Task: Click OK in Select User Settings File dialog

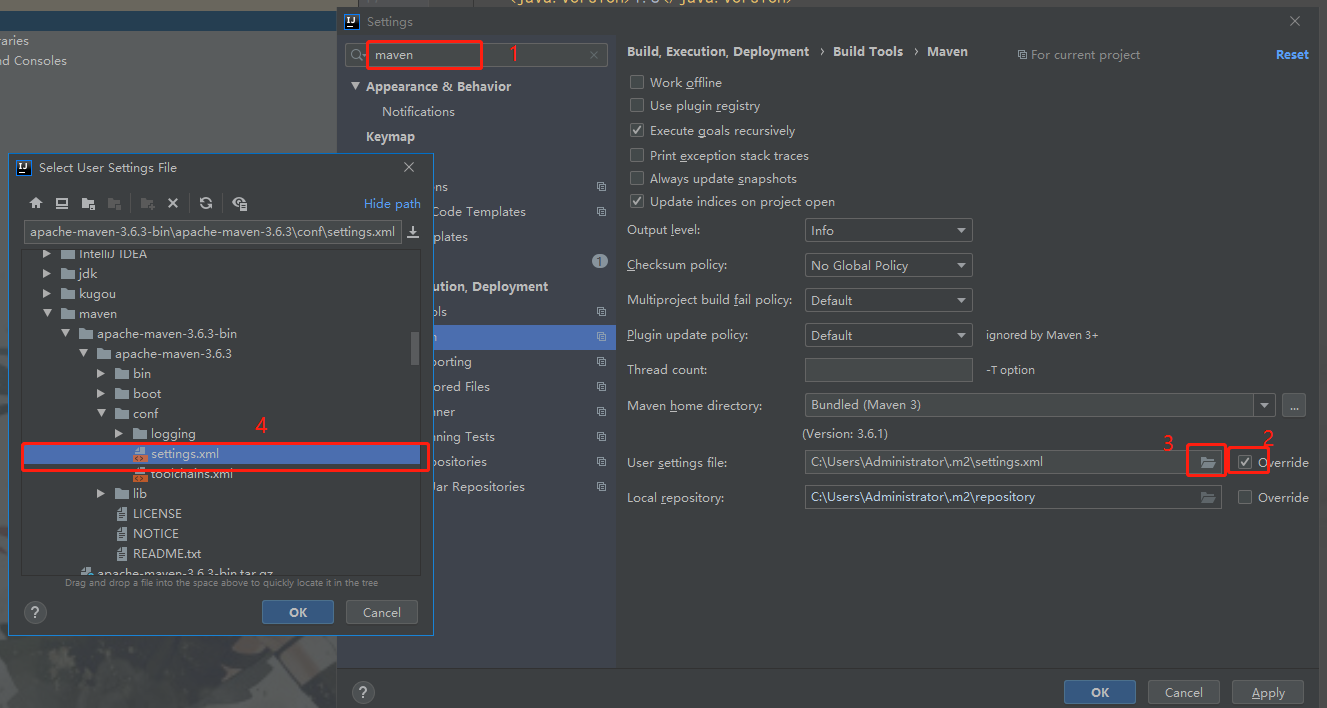Action: pos(298,612)
